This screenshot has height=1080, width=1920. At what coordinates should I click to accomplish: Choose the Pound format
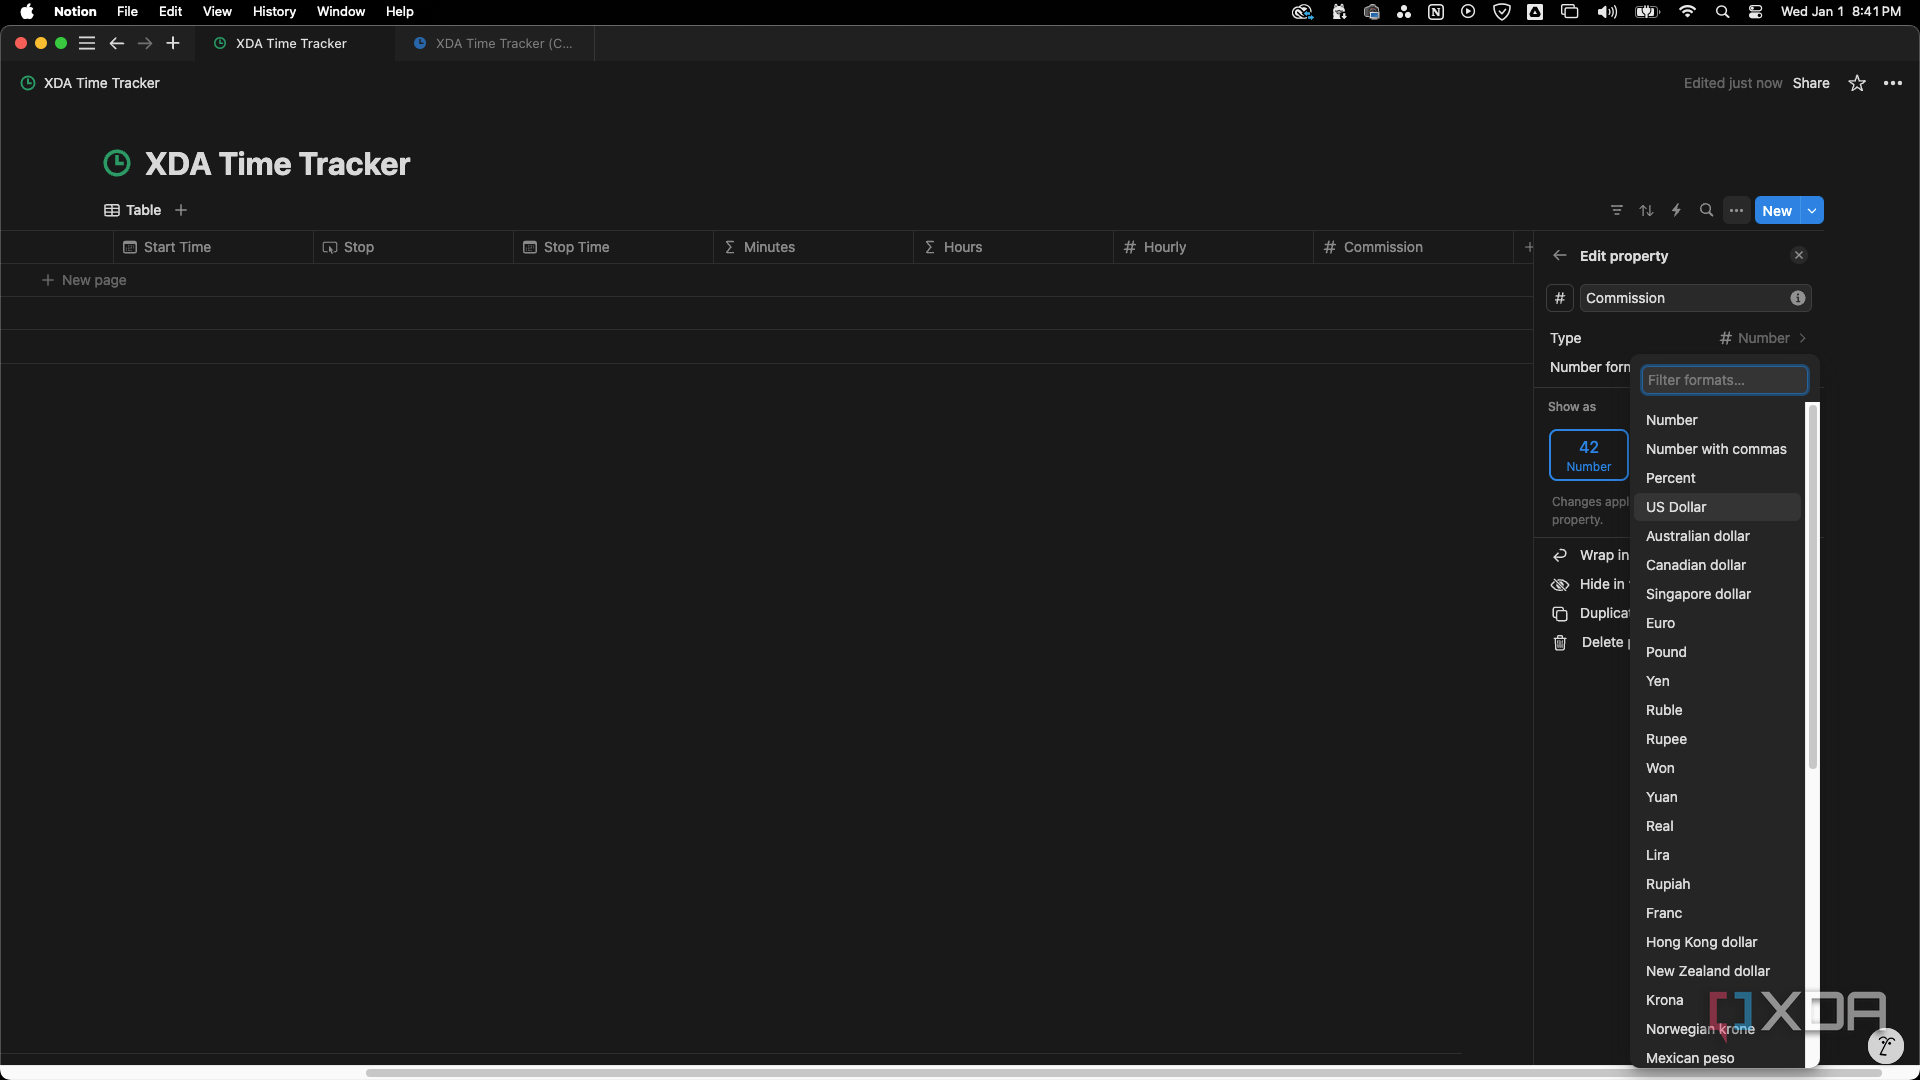(1717, 652)
